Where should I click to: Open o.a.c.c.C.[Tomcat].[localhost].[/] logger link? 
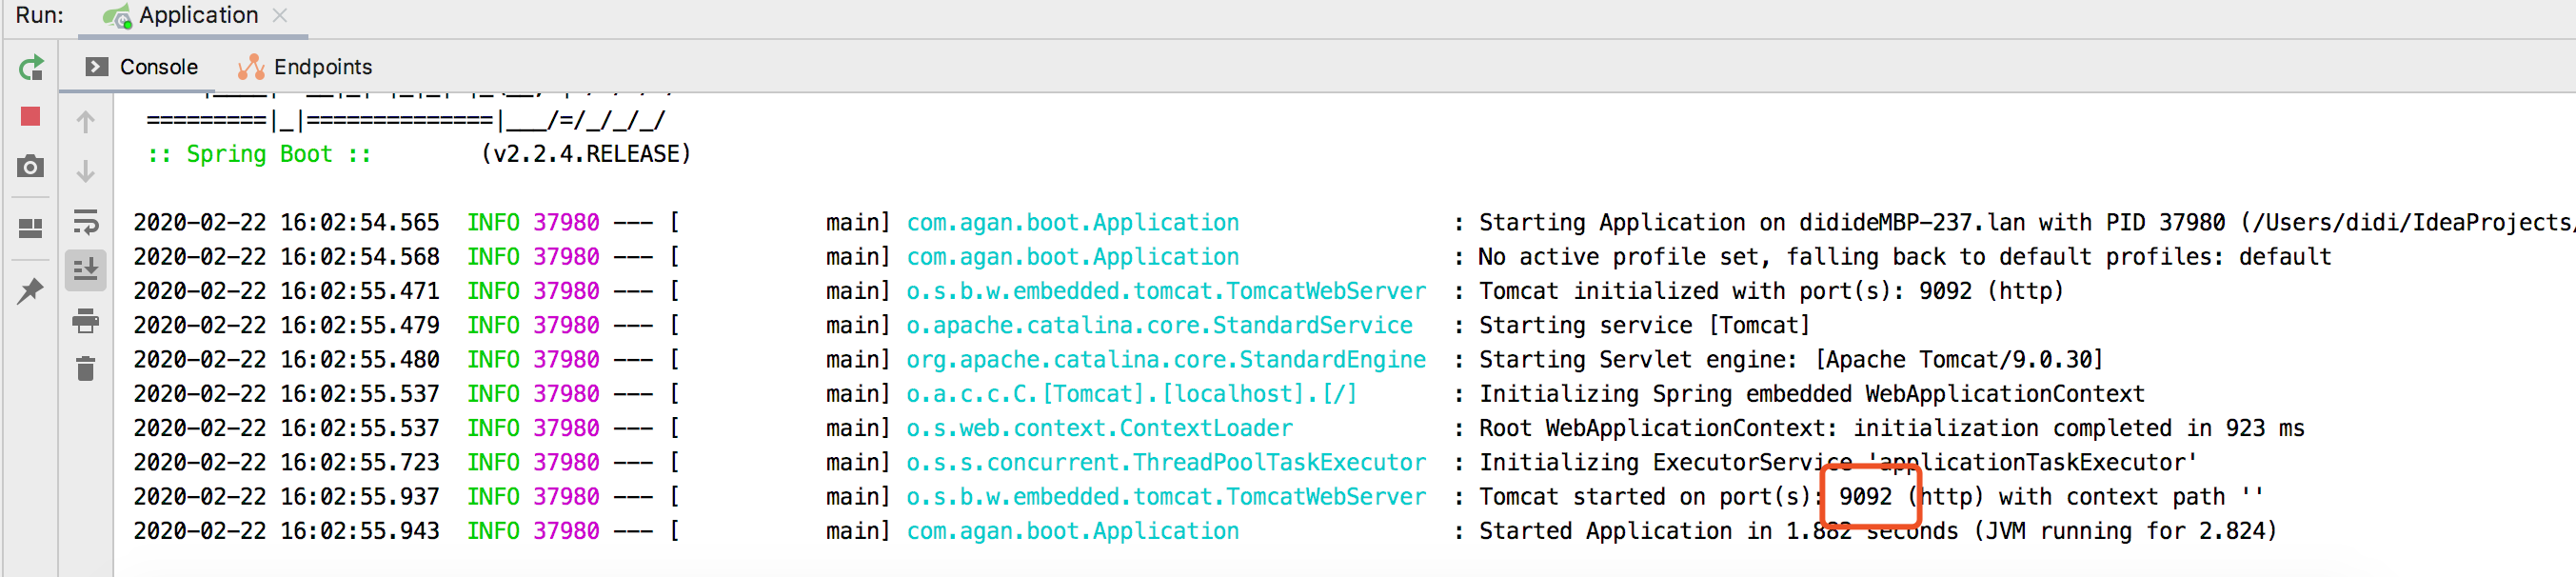tap(1131, 394)
